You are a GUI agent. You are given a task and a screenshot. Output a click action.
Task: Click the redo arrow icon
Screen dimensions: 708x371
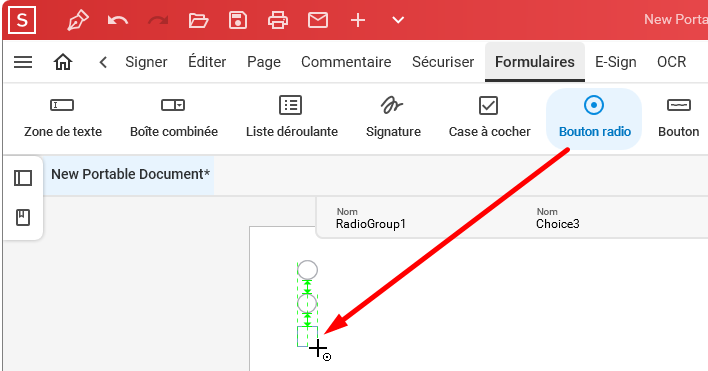click(158, 20)
